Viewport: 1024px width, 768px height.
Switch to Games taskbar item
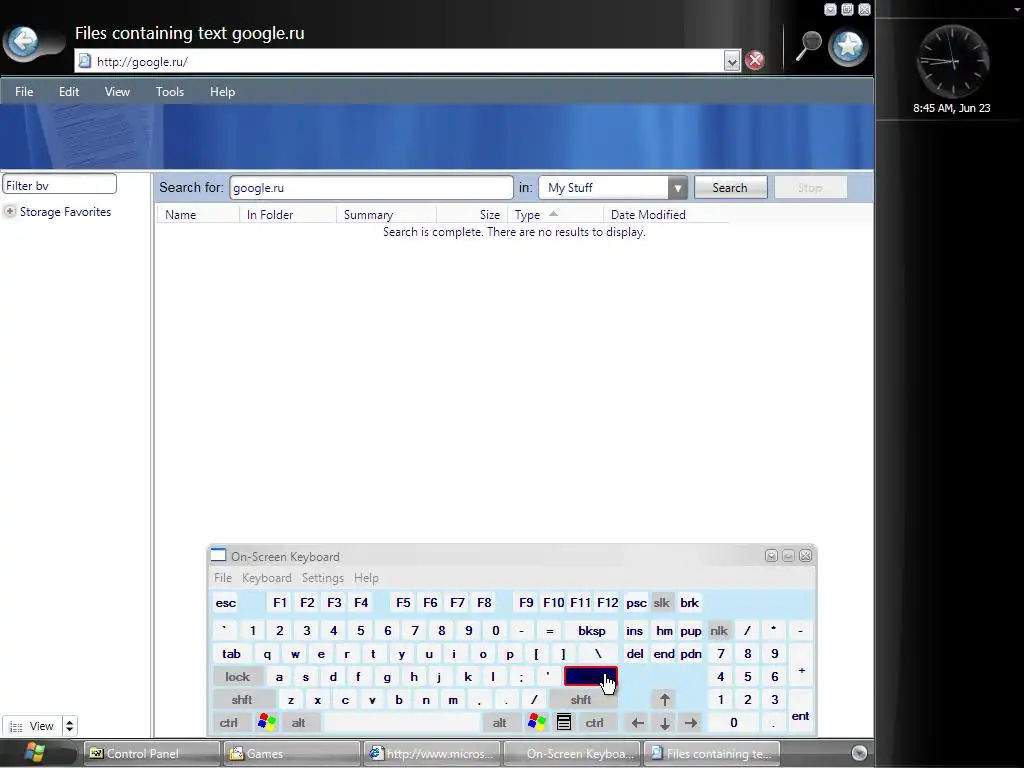[292, 754]
